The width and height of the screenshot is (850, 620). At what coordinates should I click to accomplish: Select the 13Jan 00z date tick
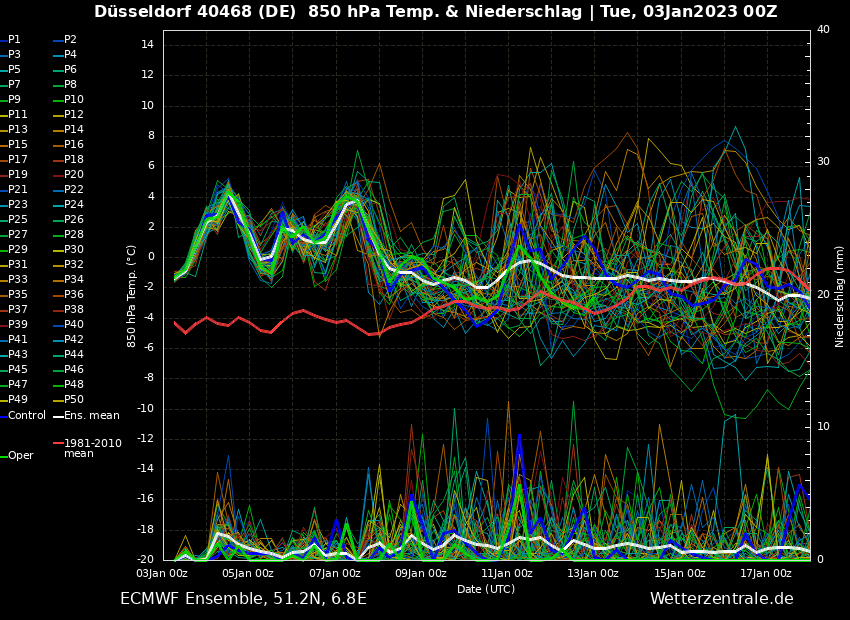[x=593, y=573]
